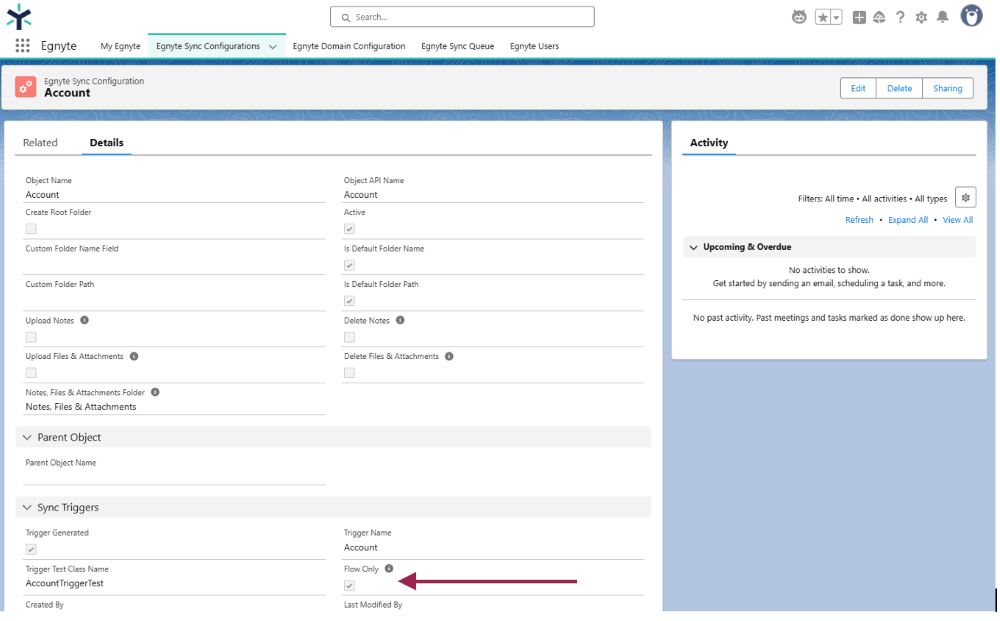This screenshot has height=621, width=1000.
Task: Toggle the Delete Notes checkbox
Action: point(349,337)
